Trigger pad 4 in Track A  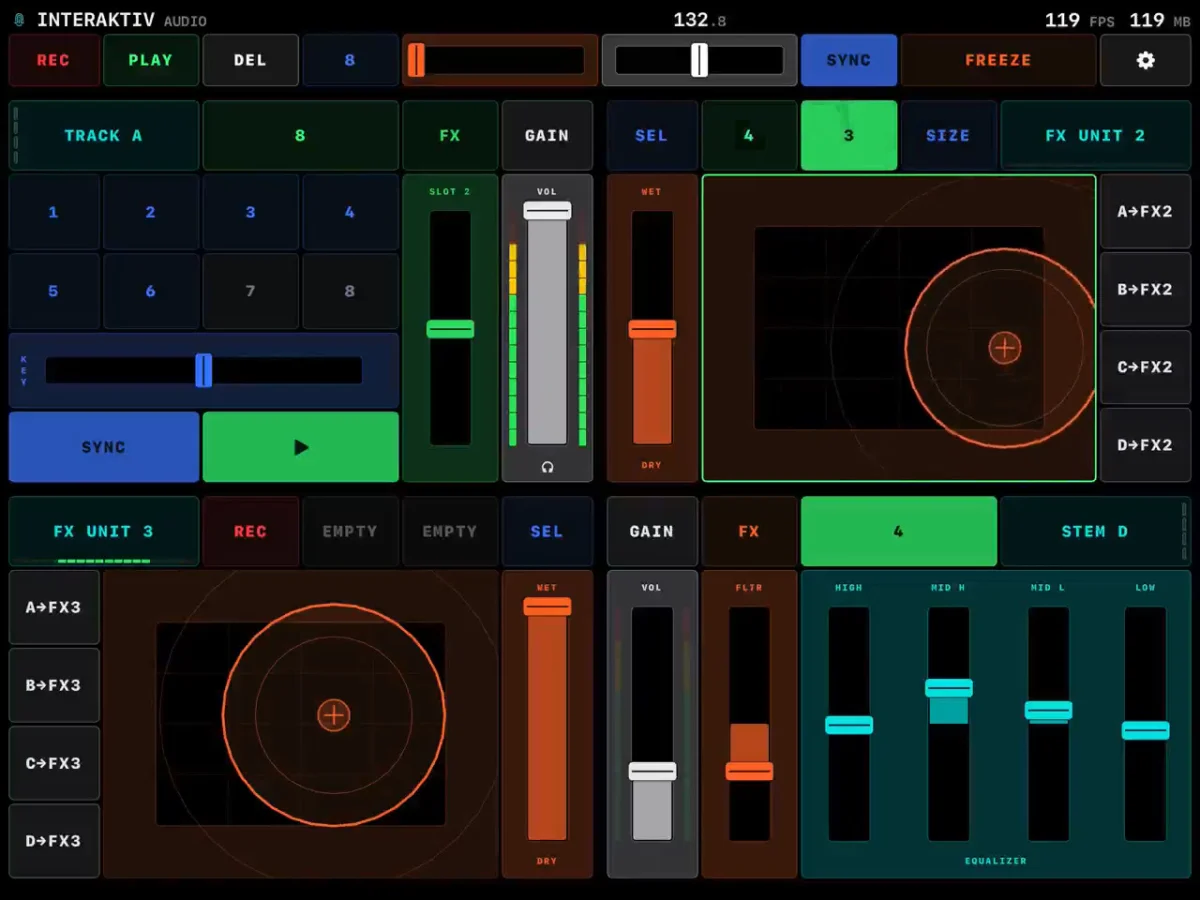350,212
